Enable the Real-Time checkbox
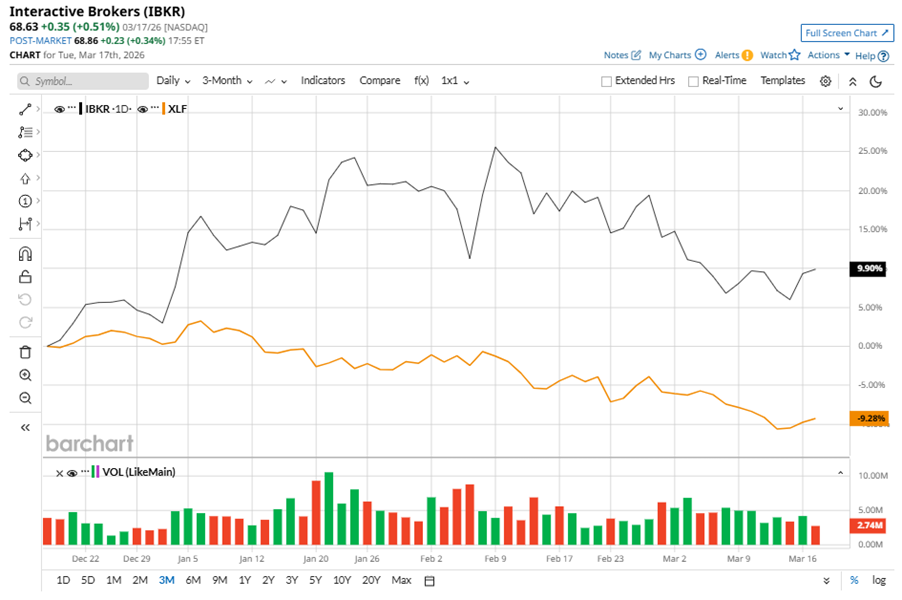Image resolution: width=902 pixels, height=600 pixels. [x=693, y=81]
